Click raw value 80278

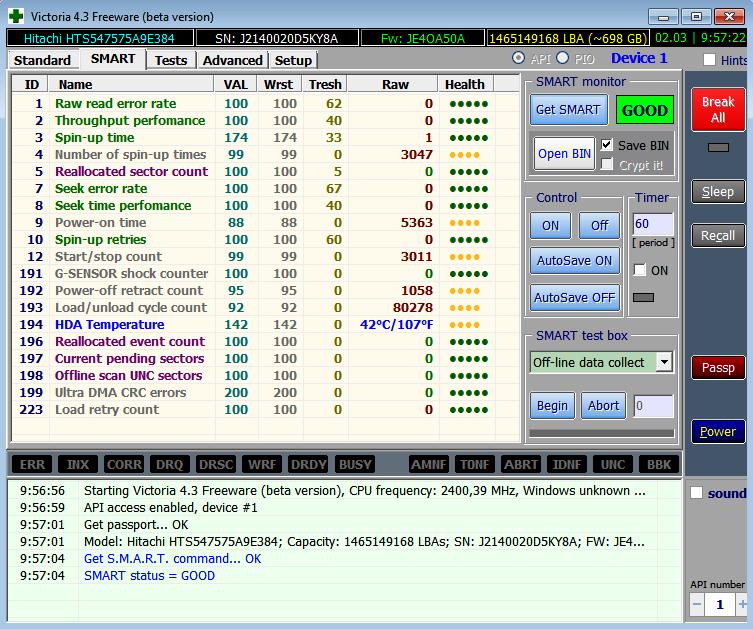413,307
